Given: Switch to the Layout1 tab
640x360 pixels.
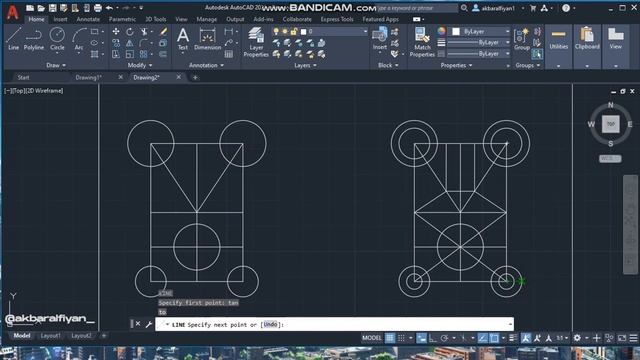Looking at the screenshot, I should [x=51, y=336].
